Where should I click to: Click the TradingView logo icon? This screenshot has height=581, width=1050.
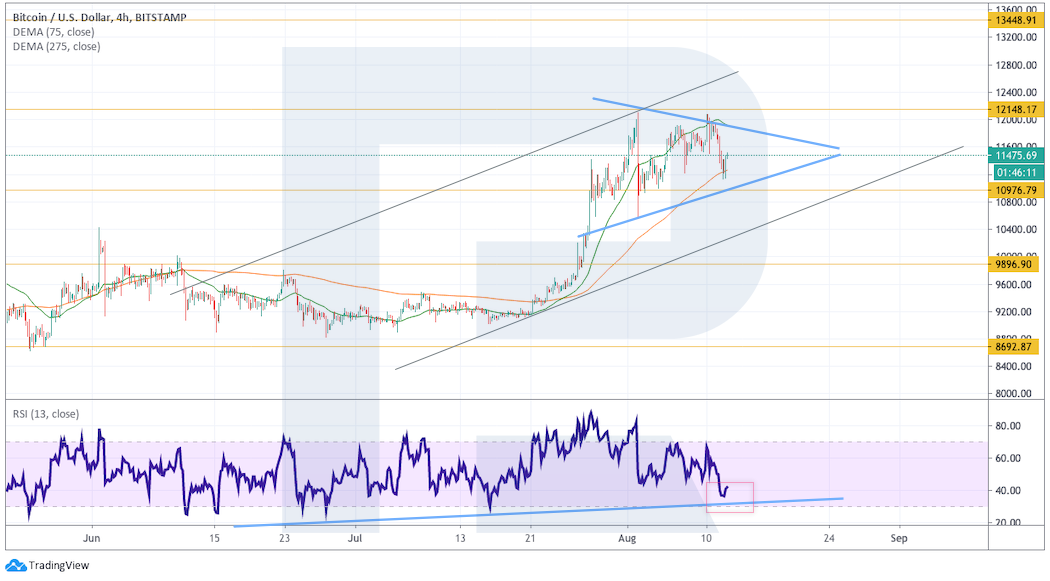click(x=16, y=565)
